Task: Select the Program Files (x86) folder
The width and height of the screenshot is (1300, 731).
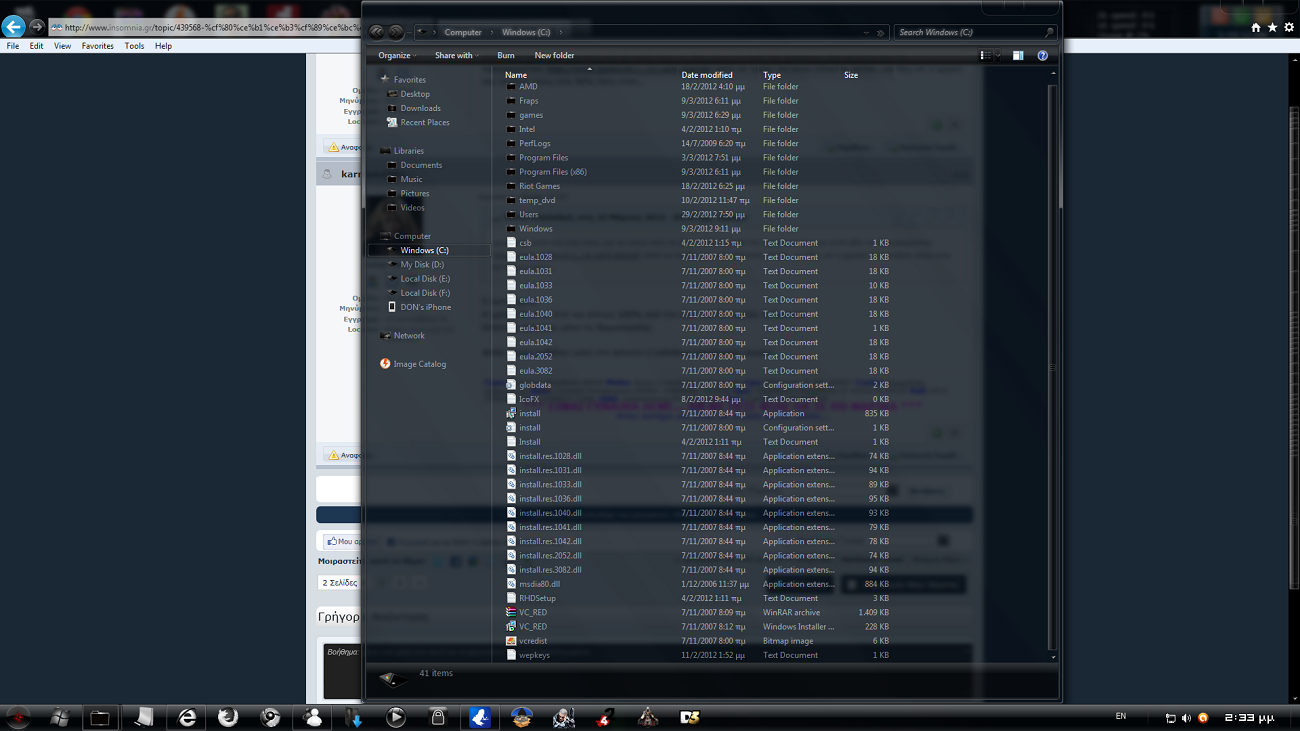Action: [552, 172]
